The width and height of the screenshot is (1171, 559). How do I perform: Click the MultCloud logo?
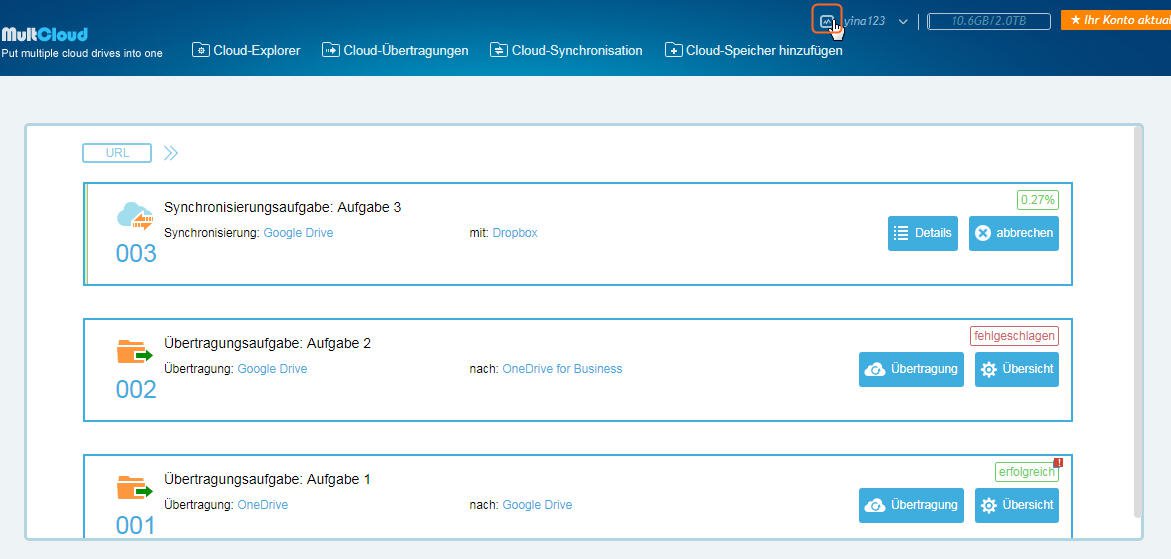(45, 34)
